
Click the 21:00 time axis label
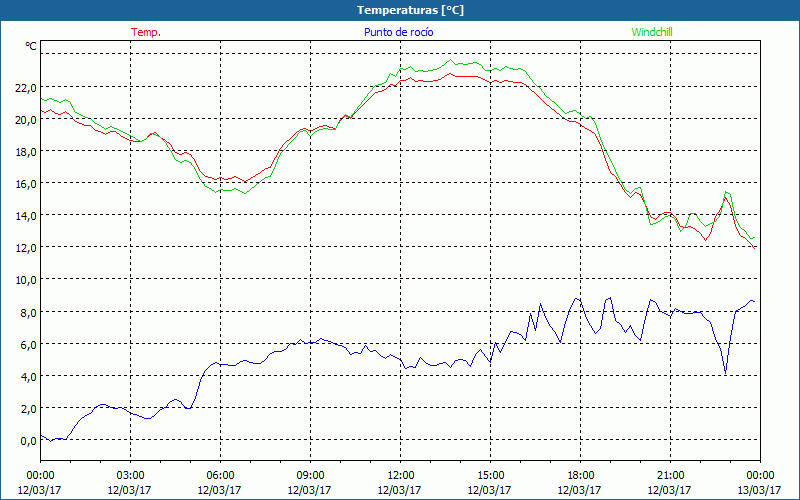click(x=670, y=476)
